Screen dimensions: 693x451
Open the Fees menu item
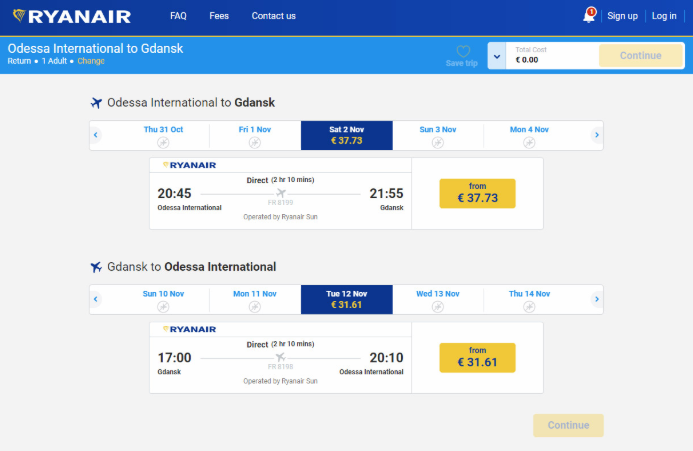219,16
